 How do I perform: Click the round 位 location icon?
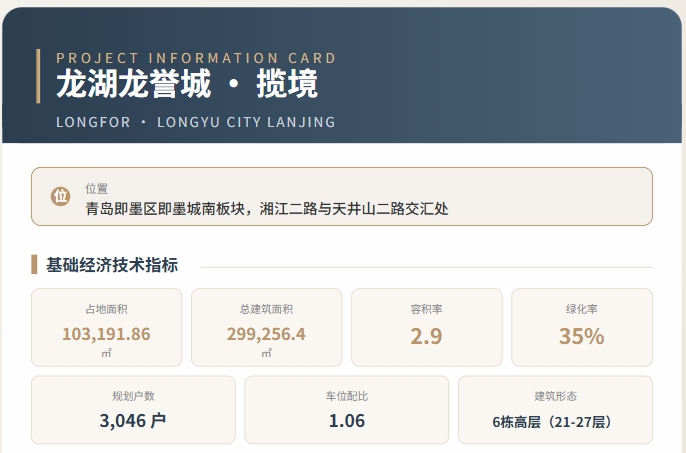[60, 196]
